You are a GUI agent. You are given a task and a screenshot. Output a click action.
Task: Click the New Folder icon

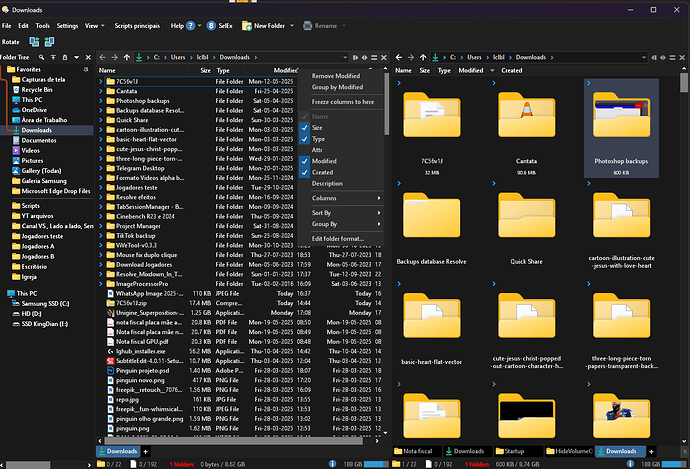pos(247,26)
